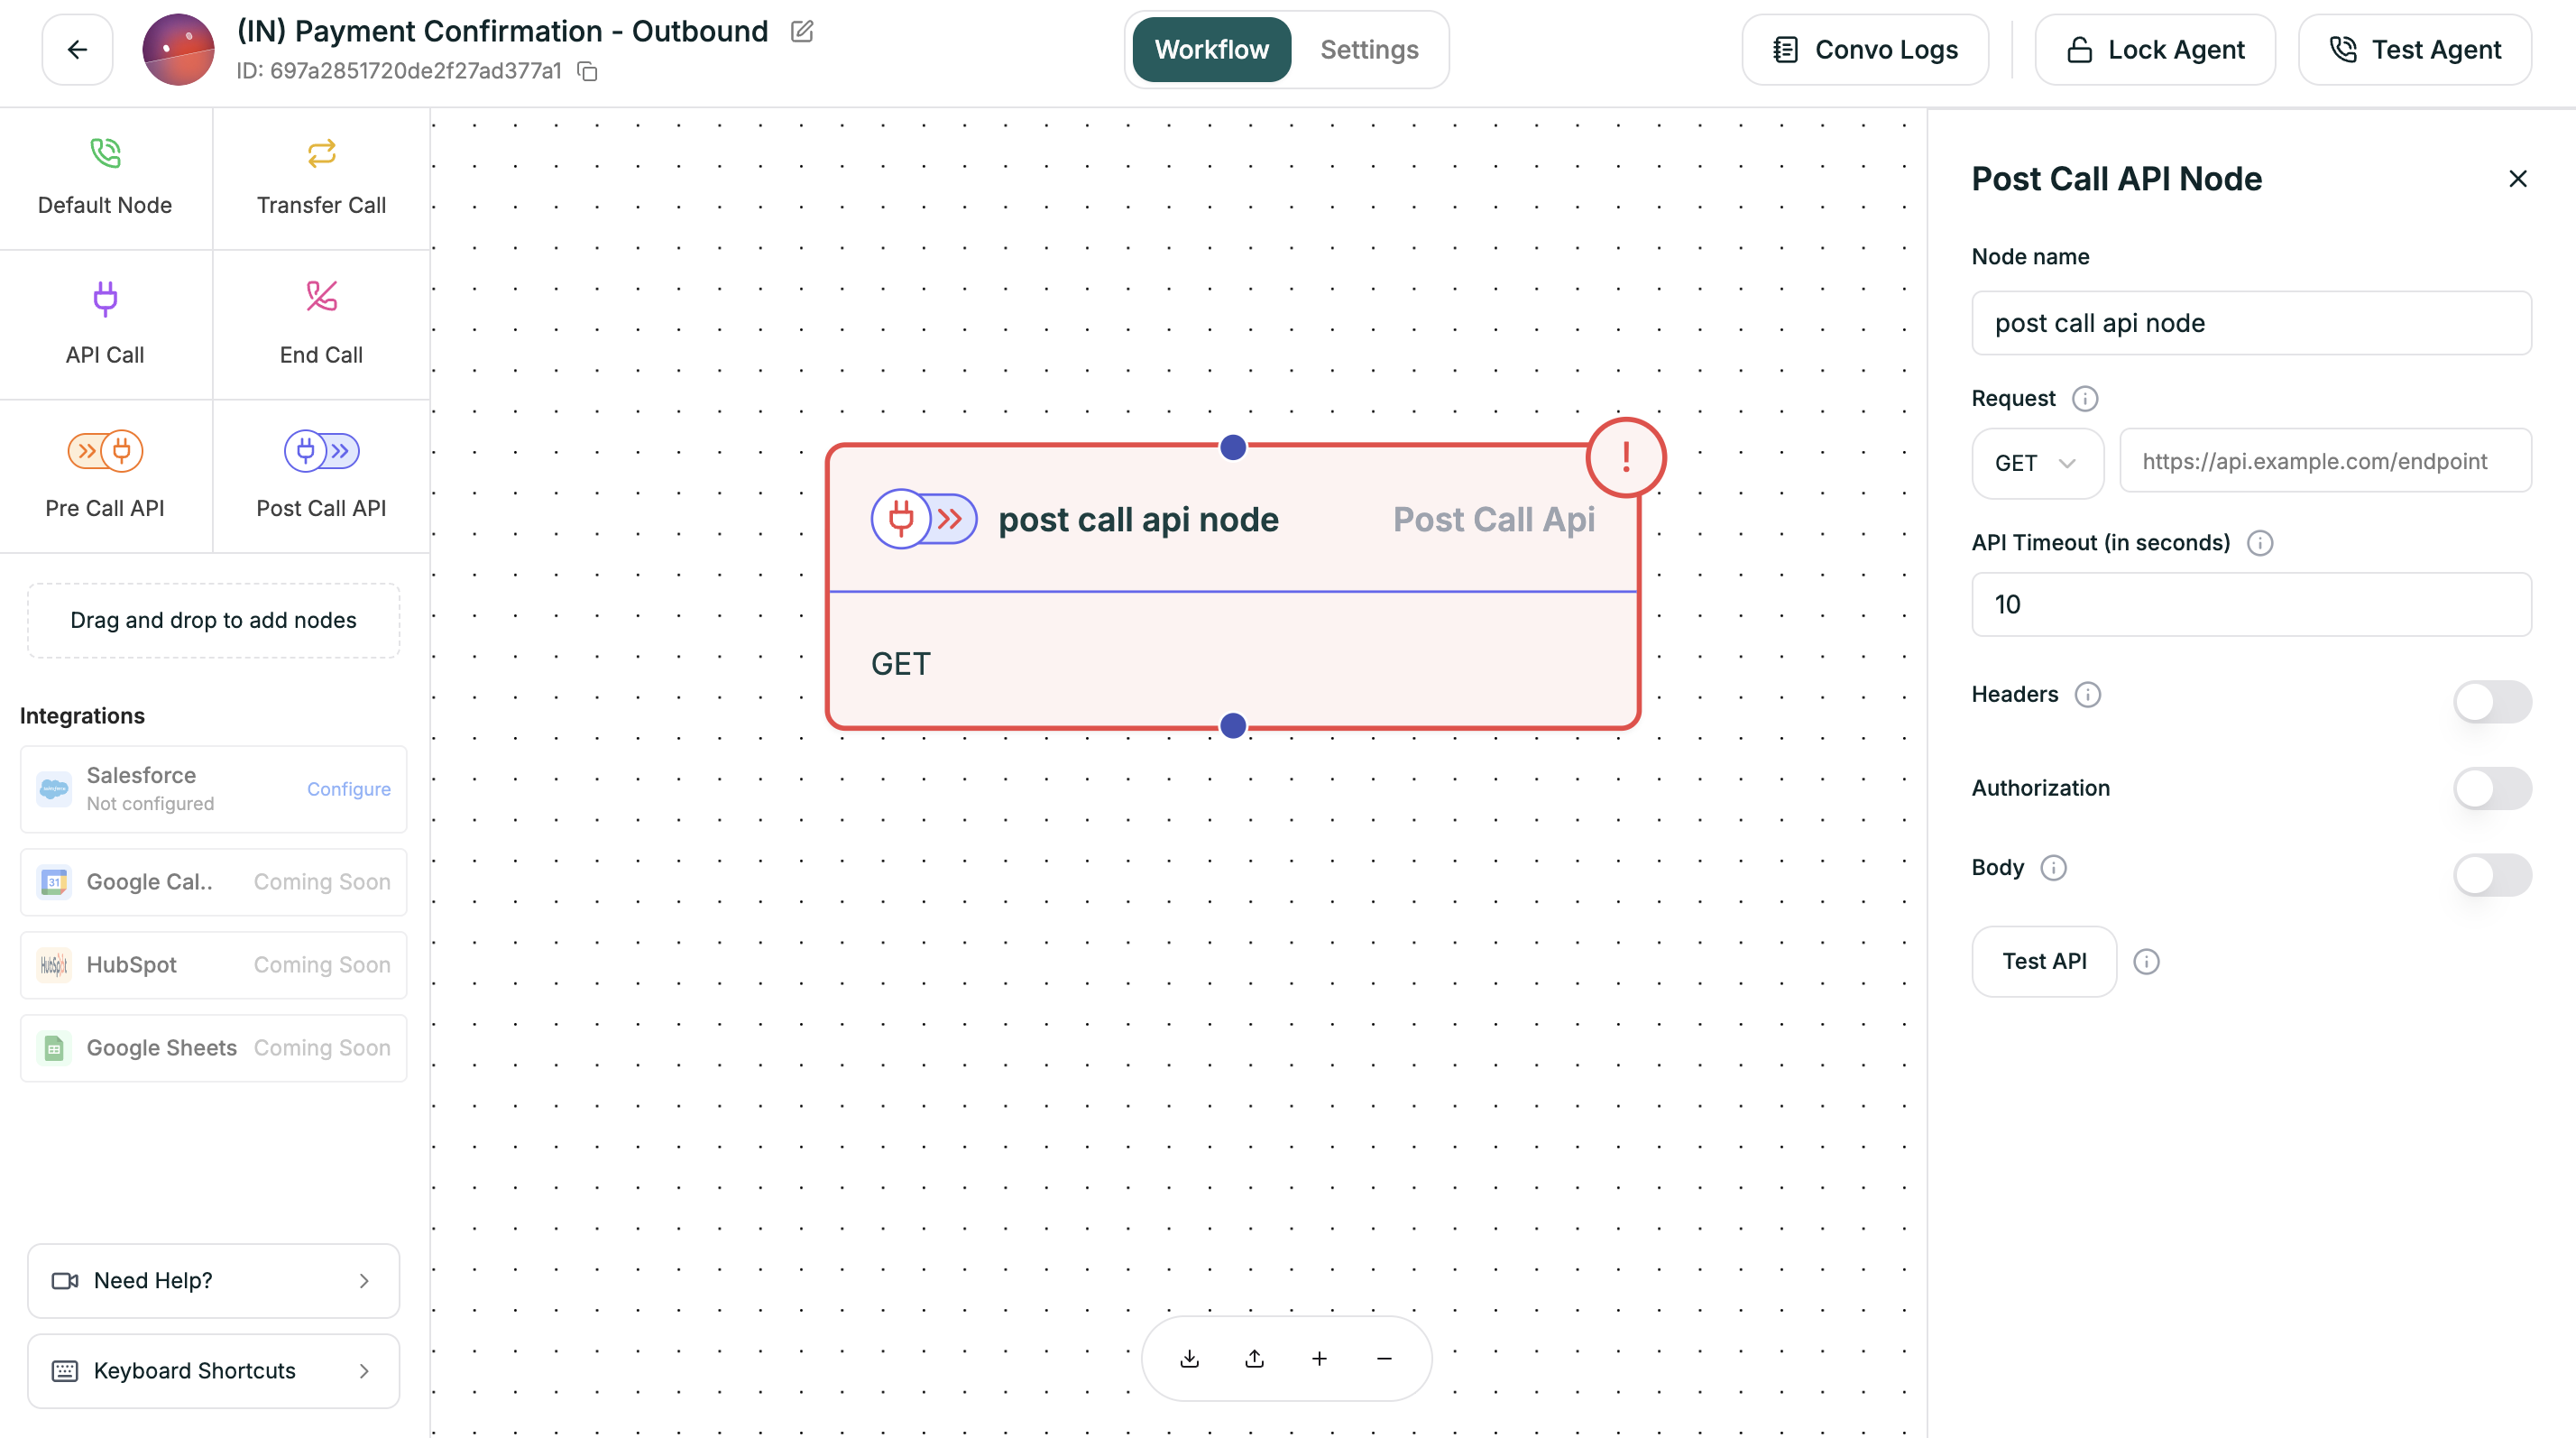Switch to the Settings tab
This screenshot has height=1438, width=2576.
point(1368,49)
